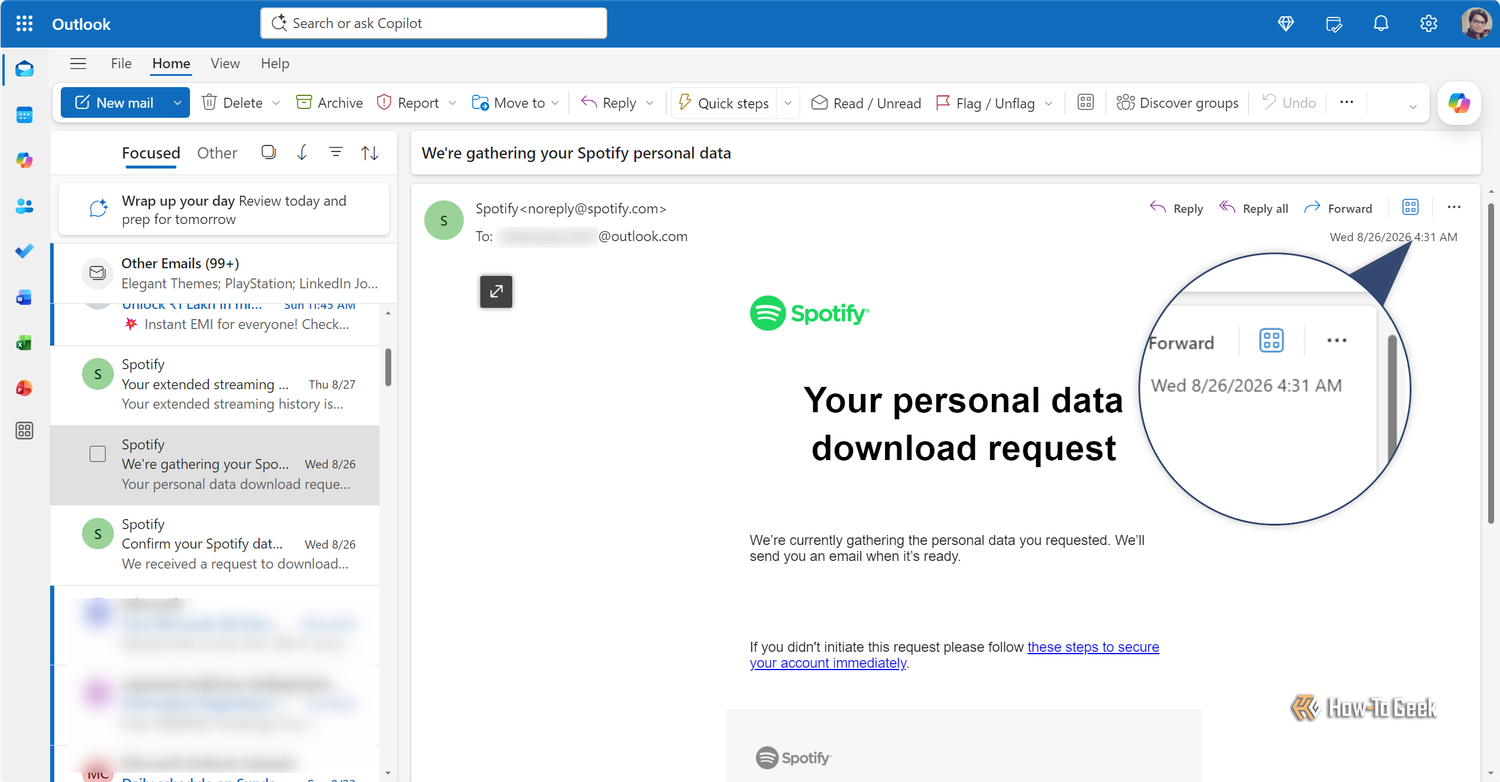Click the premium diamond icon in header
1500x782 pixels.
click(1286, 24)
